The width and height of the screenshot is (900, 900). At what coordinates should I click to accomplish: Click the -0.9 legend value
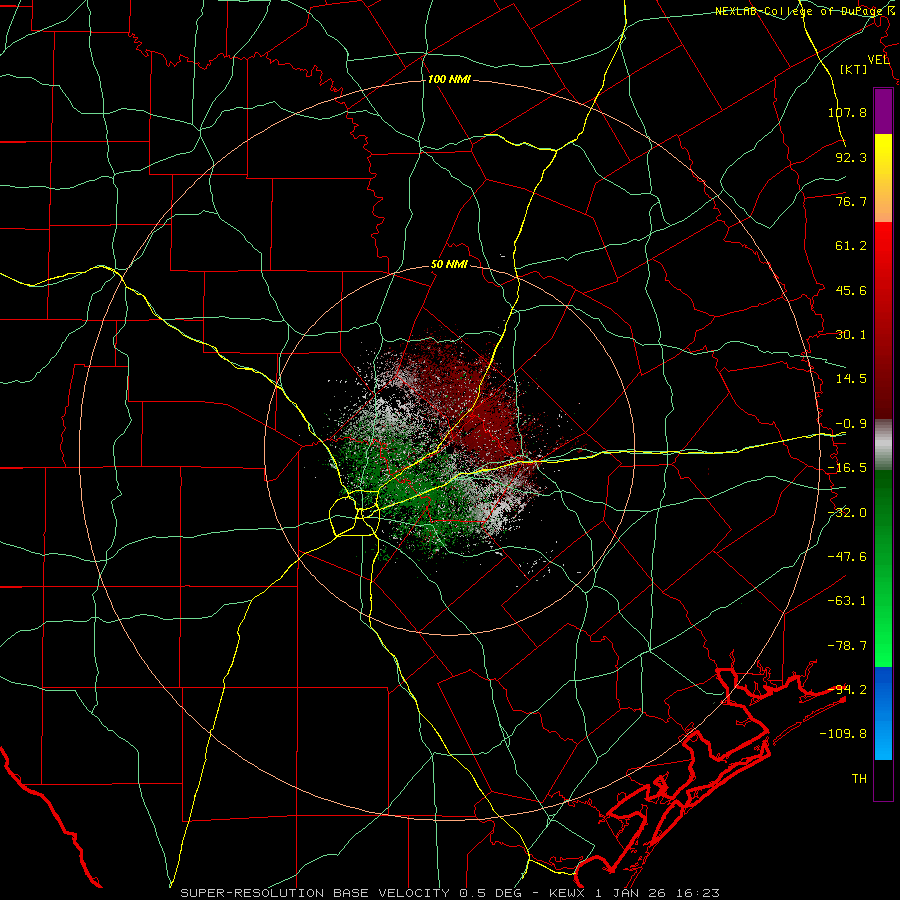pos(851,424)
